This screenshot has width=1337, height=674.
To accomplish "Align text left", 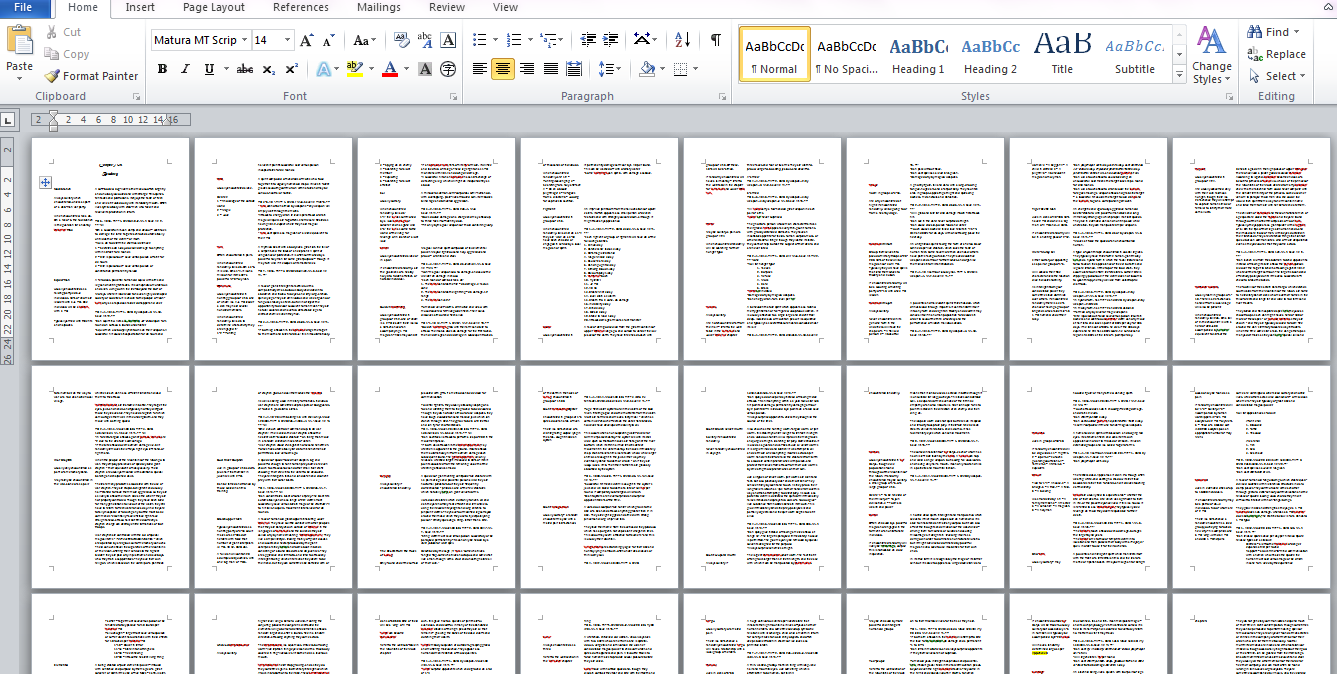I will (480, 69).
